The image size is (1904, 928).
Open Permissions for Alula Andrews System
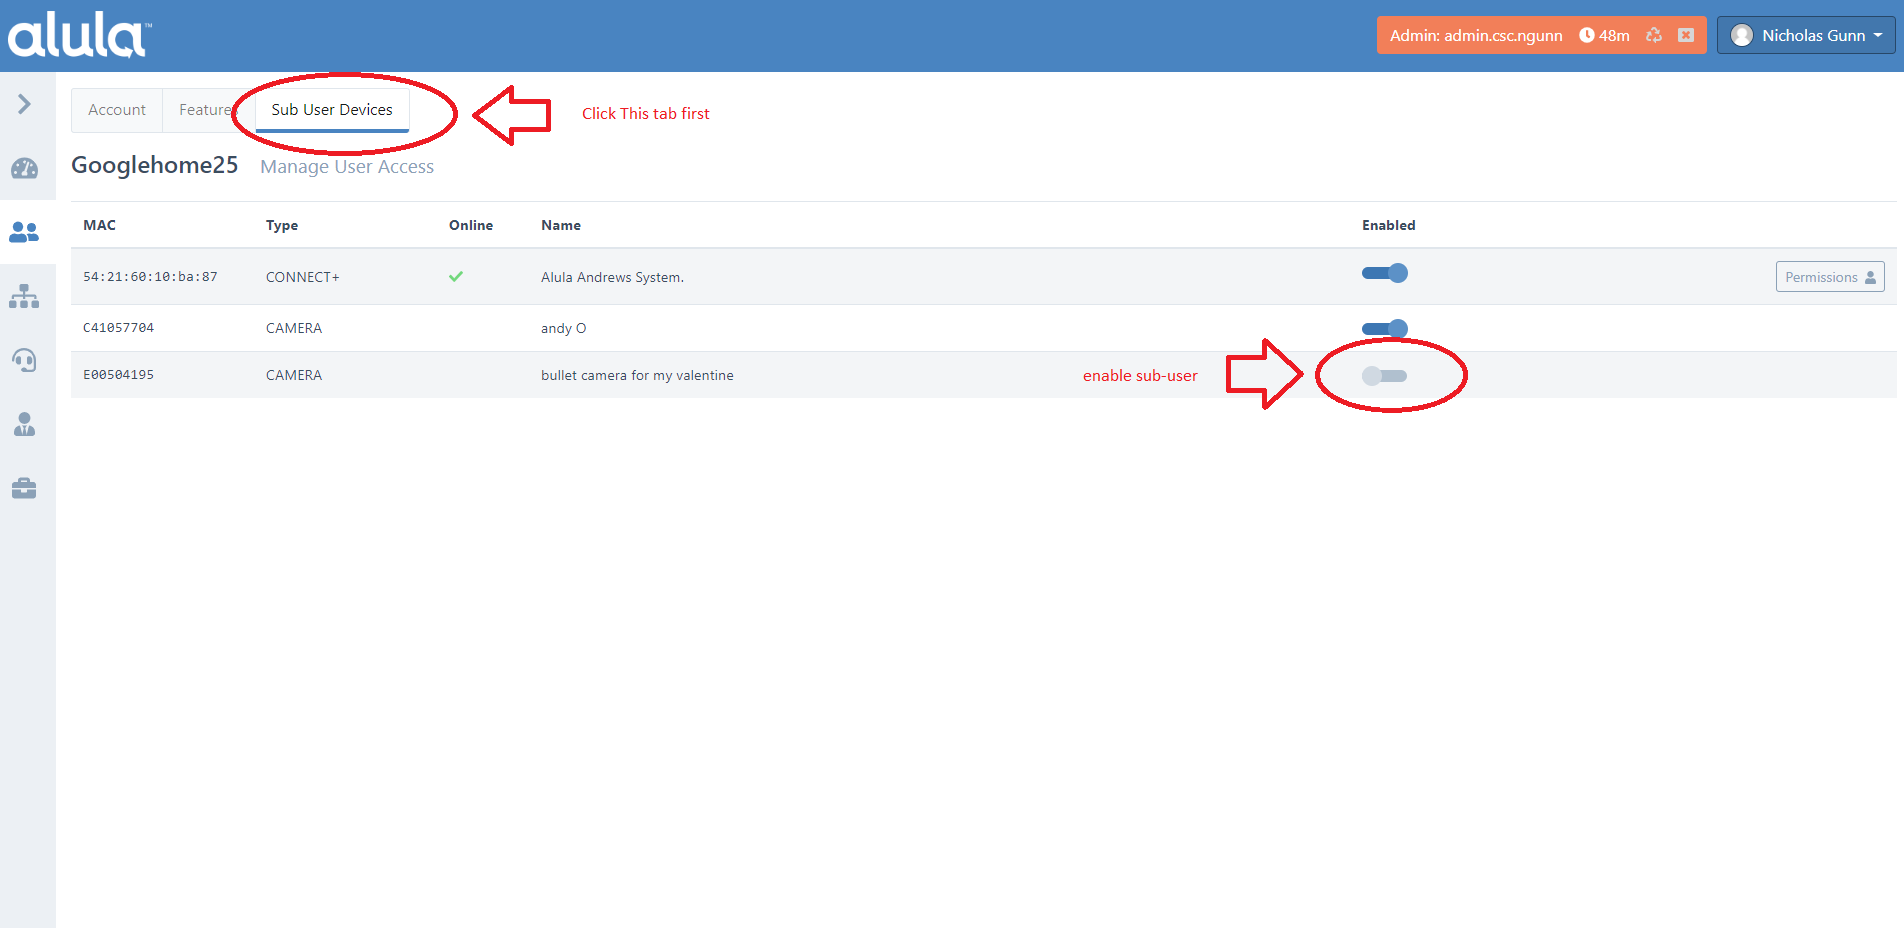coord(1829,276)
